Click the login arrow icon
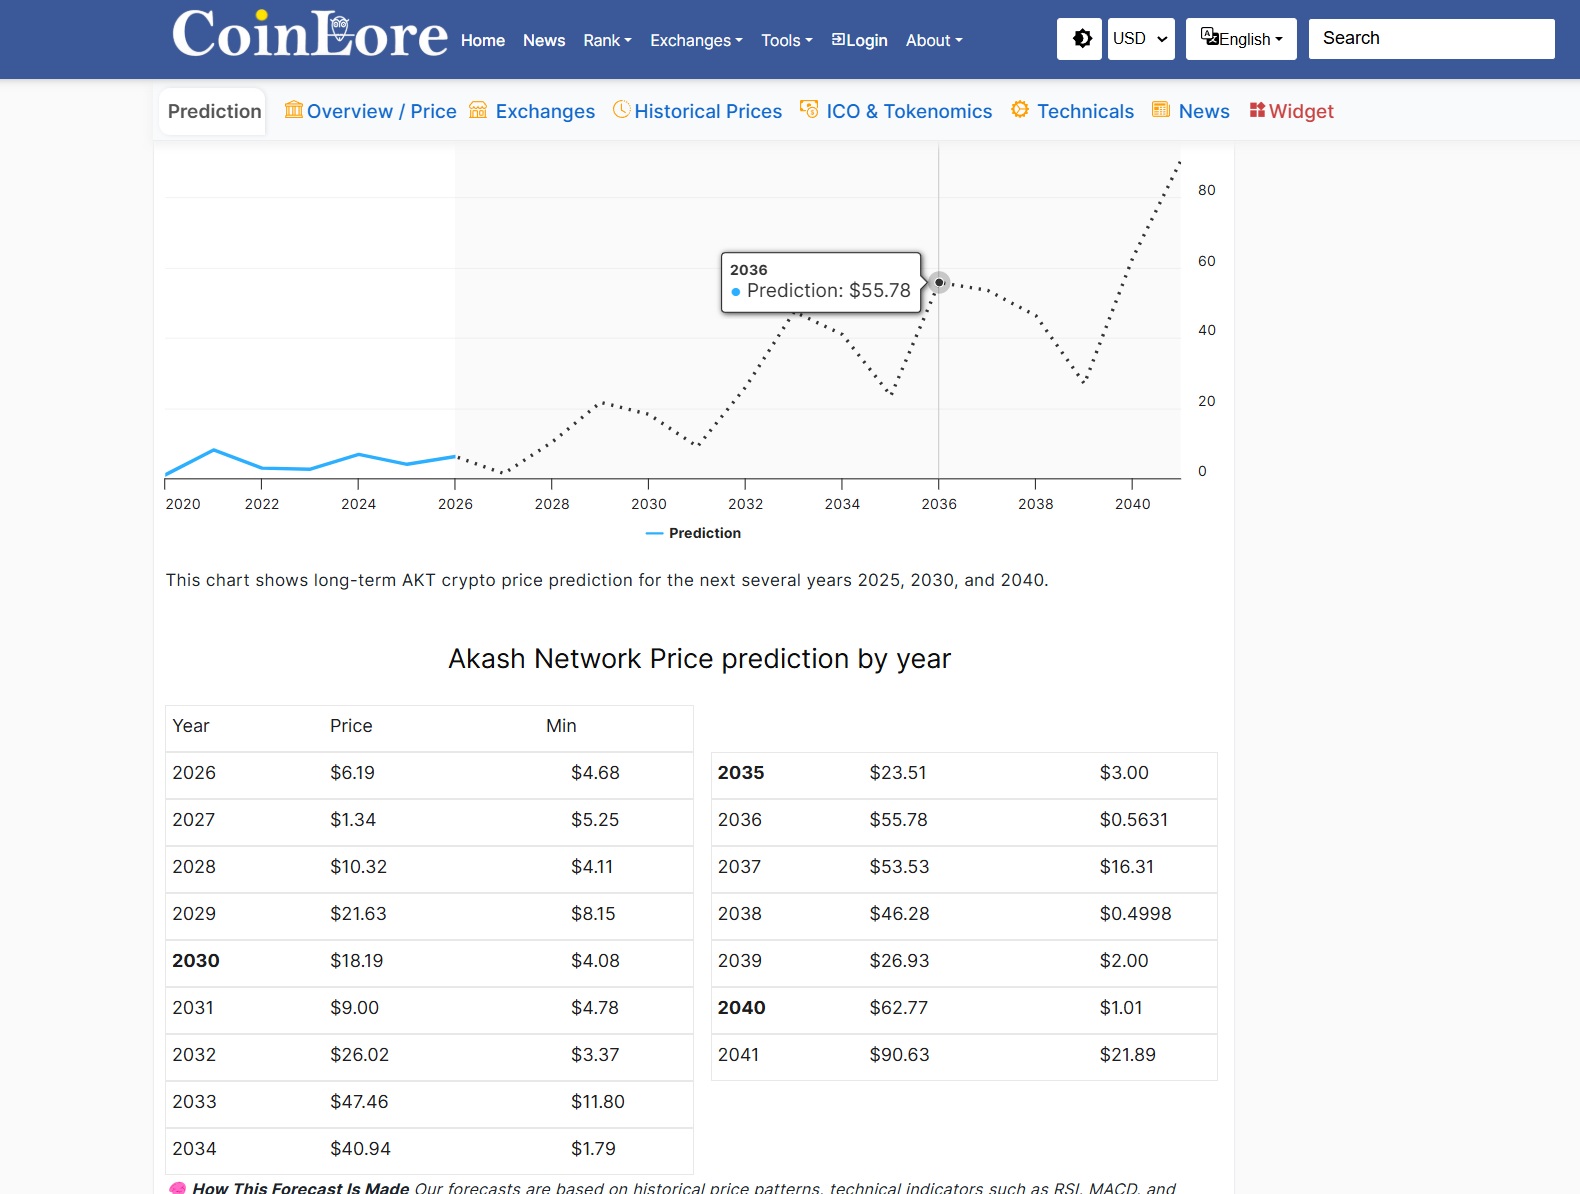Viewport: 1580px width, 1194px height. pos(838,39)
